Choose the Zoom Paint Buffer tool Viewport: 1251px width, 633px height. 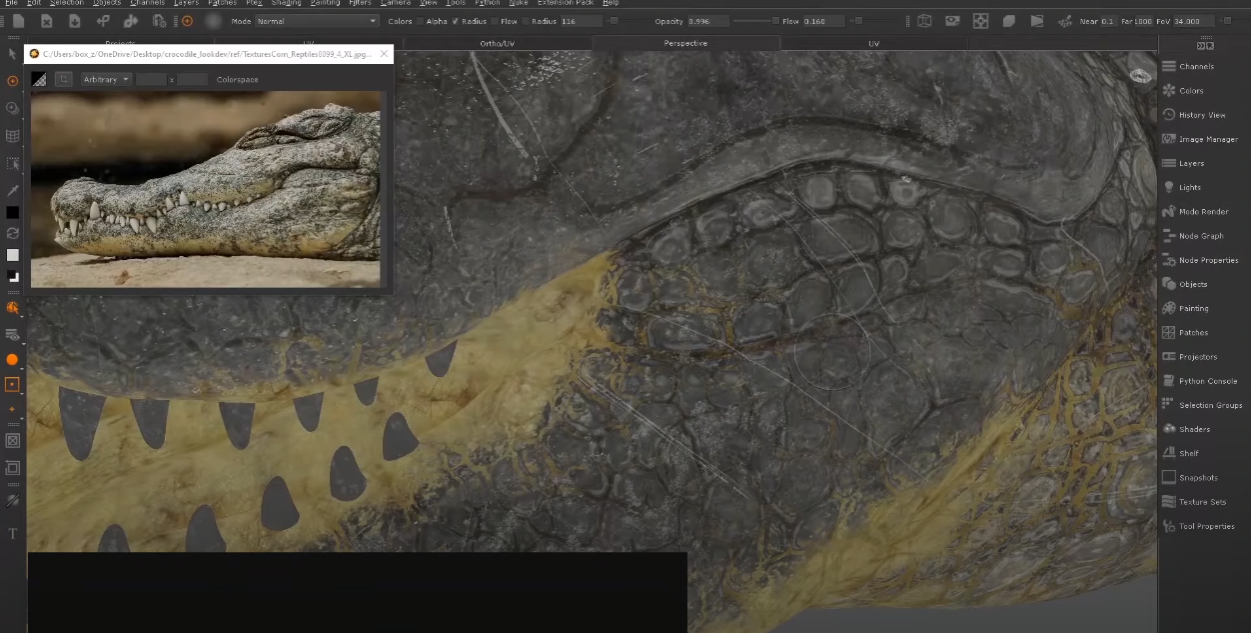pos(12,108)
